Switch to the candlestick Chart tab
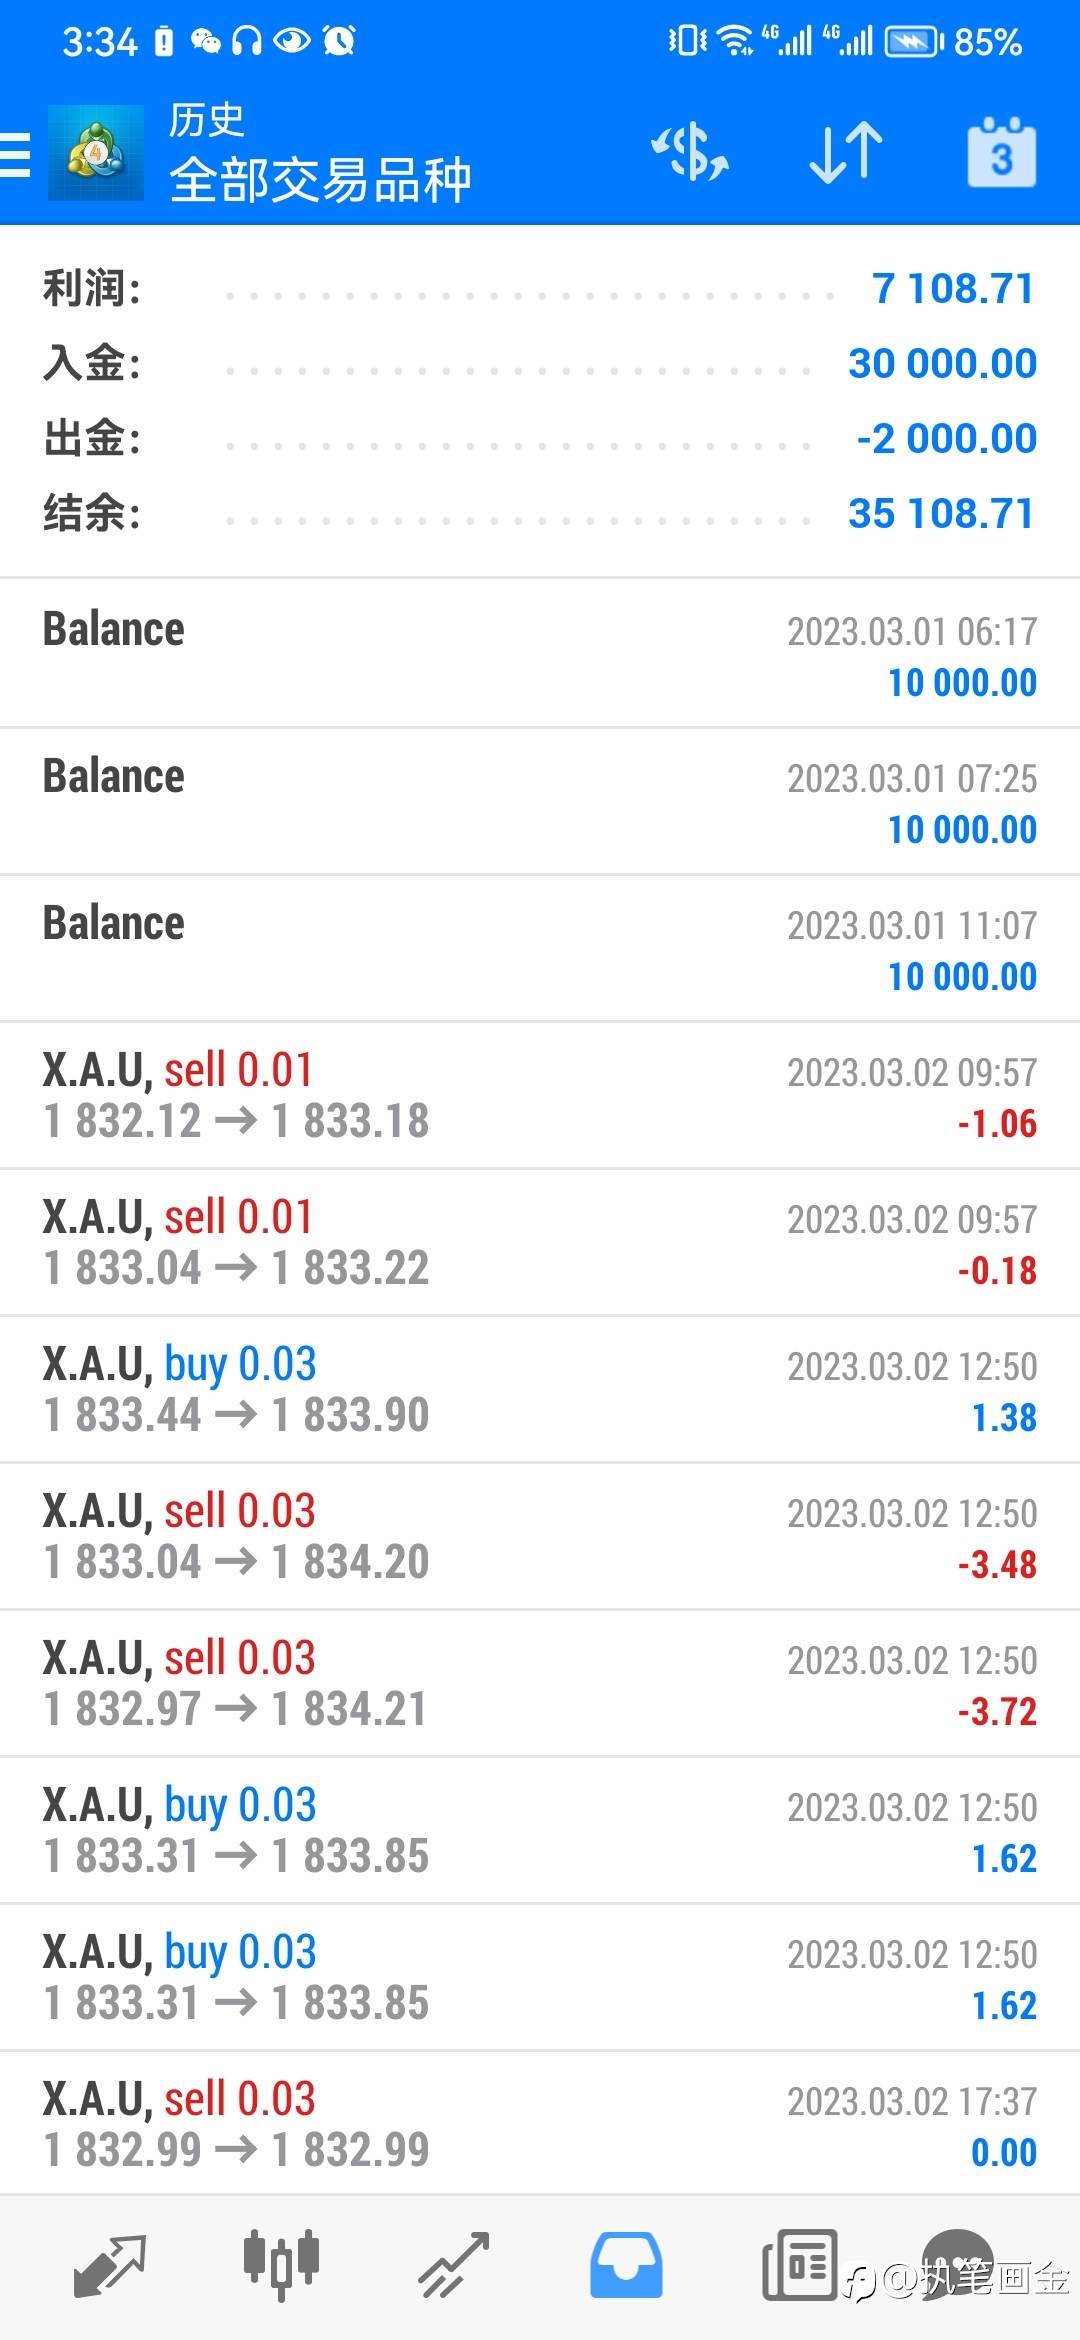The image size is (1080, 2340). pyautogui.click(x=281, y=2264)
